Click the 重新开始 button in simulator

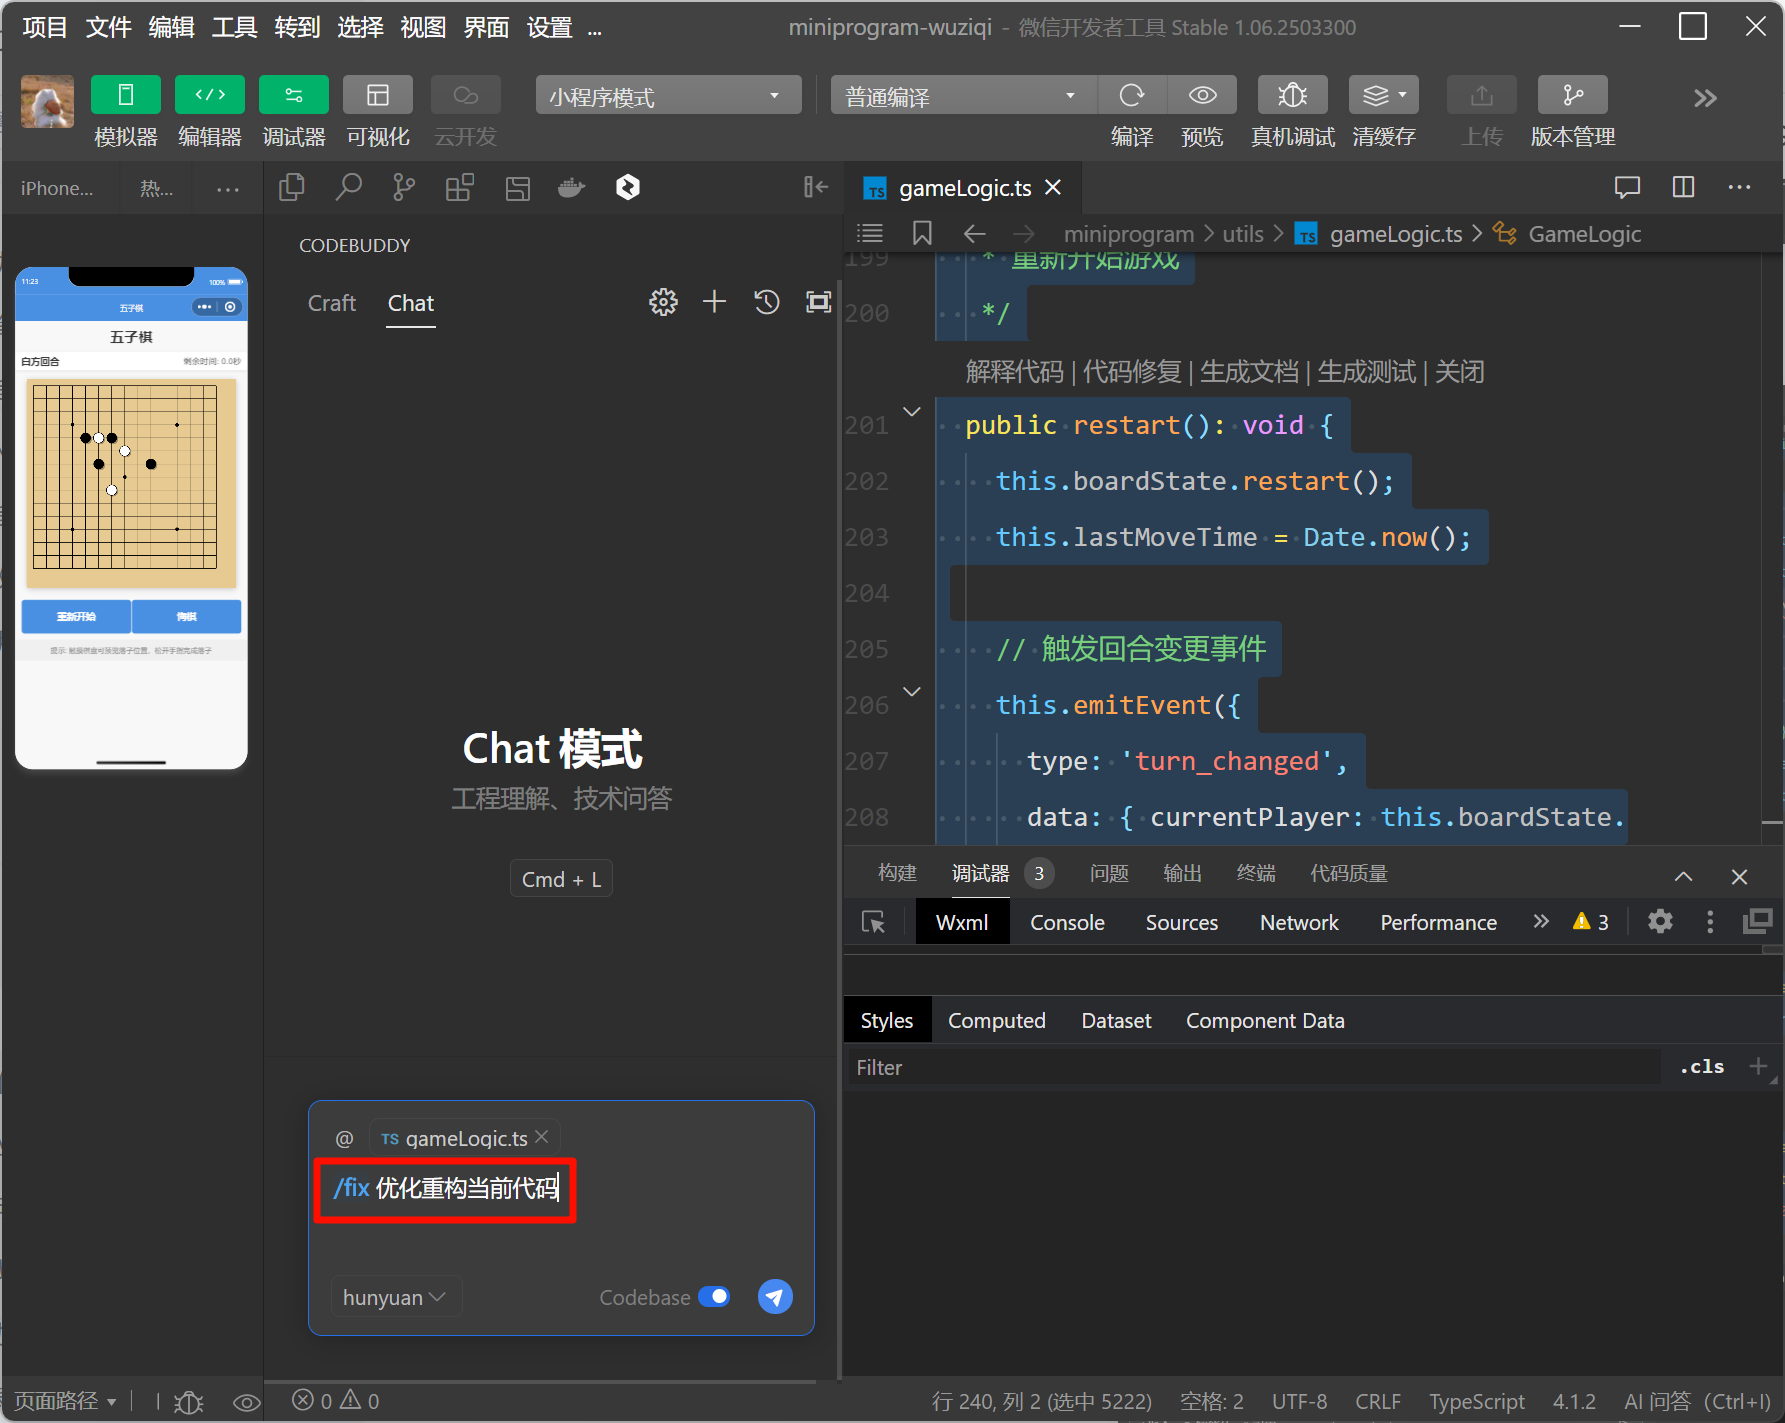(76, 617)
